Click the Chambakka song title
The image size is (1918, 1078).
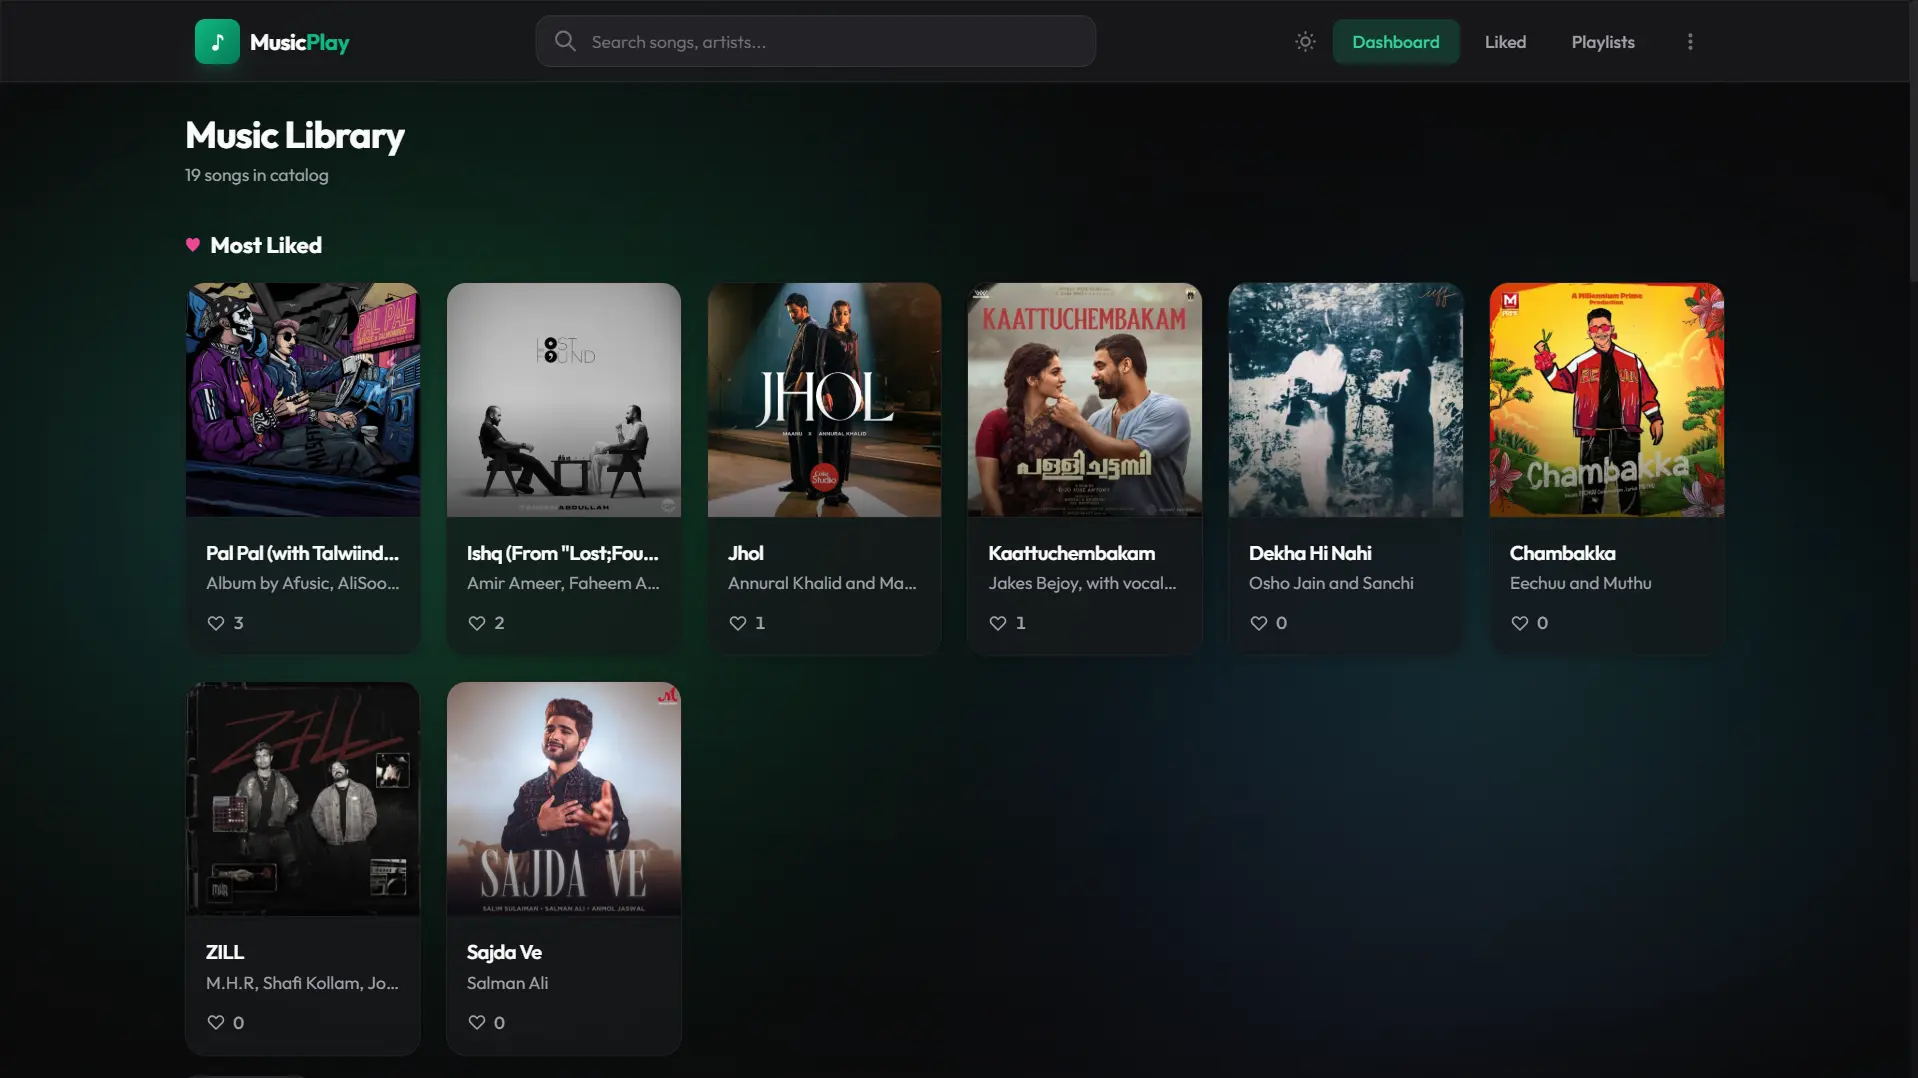1563,553
